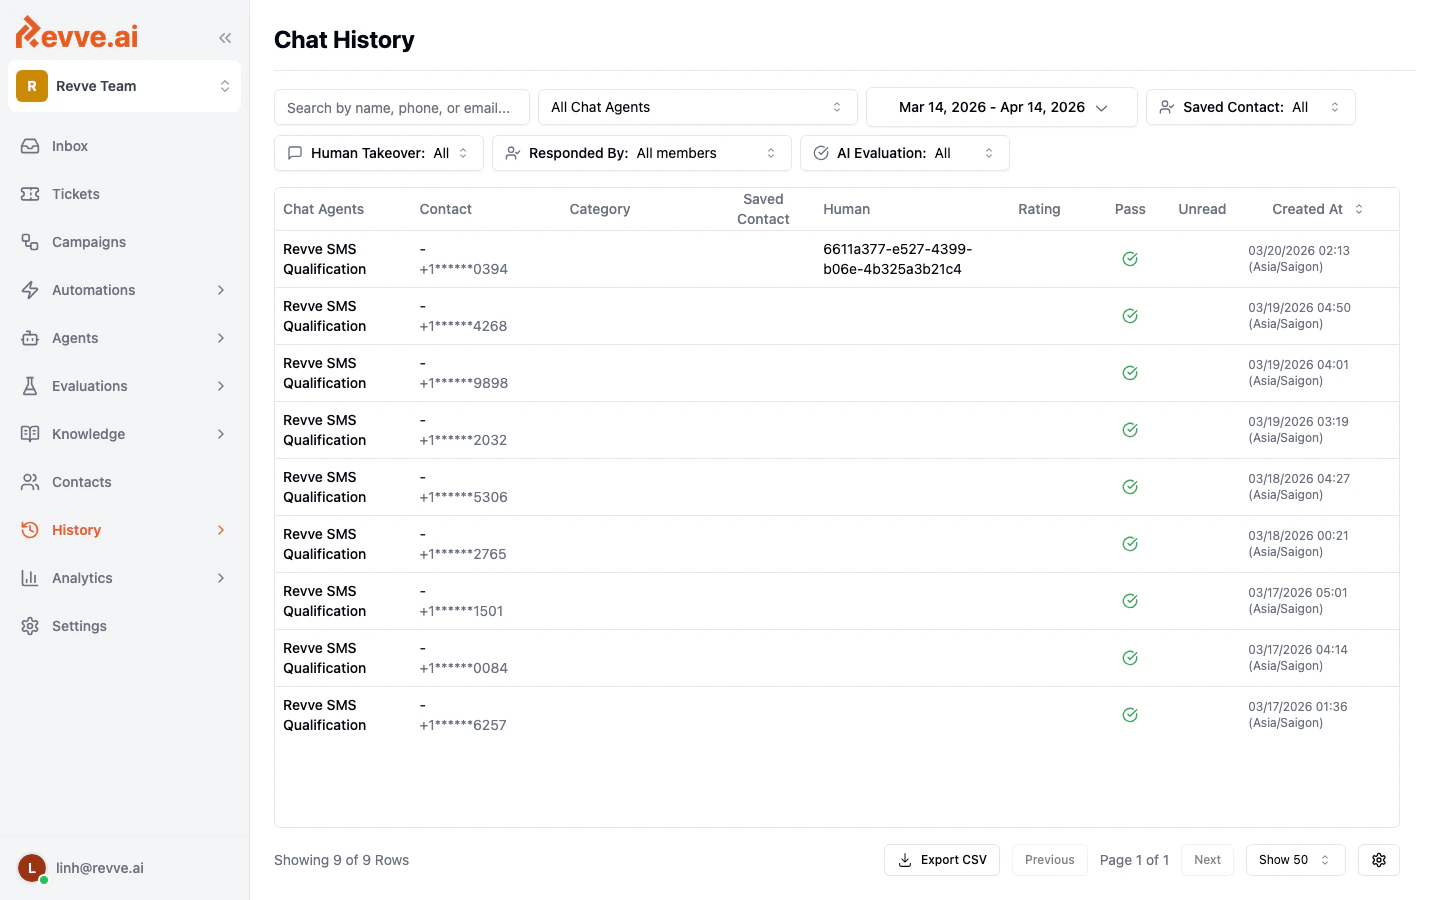
Task: Click the Previous page button
Action: point(1050,860)
